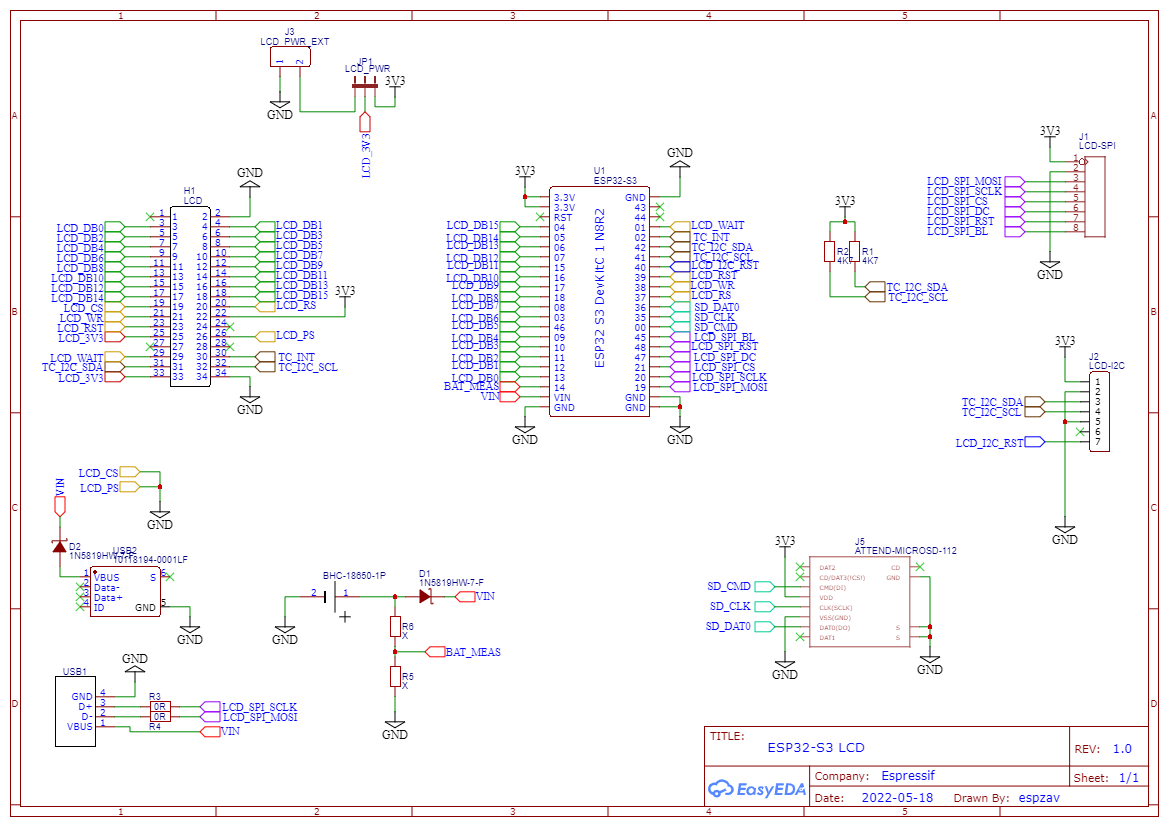
Task: Select the J5 ATTEND-MICROSD-112 socket
Action: [x=860, y=602]
